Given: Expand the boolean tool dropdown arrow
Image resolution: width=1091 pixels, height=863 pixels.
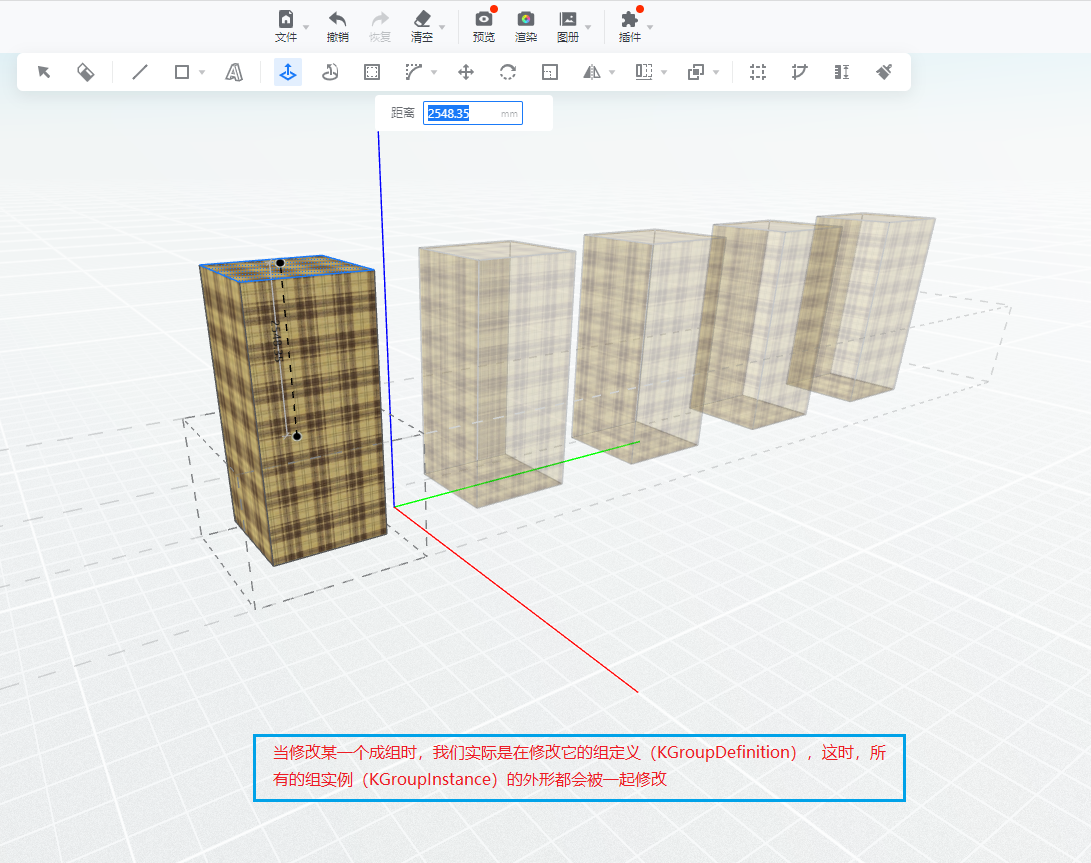Looking at the screenshot, I should [716, 72].
